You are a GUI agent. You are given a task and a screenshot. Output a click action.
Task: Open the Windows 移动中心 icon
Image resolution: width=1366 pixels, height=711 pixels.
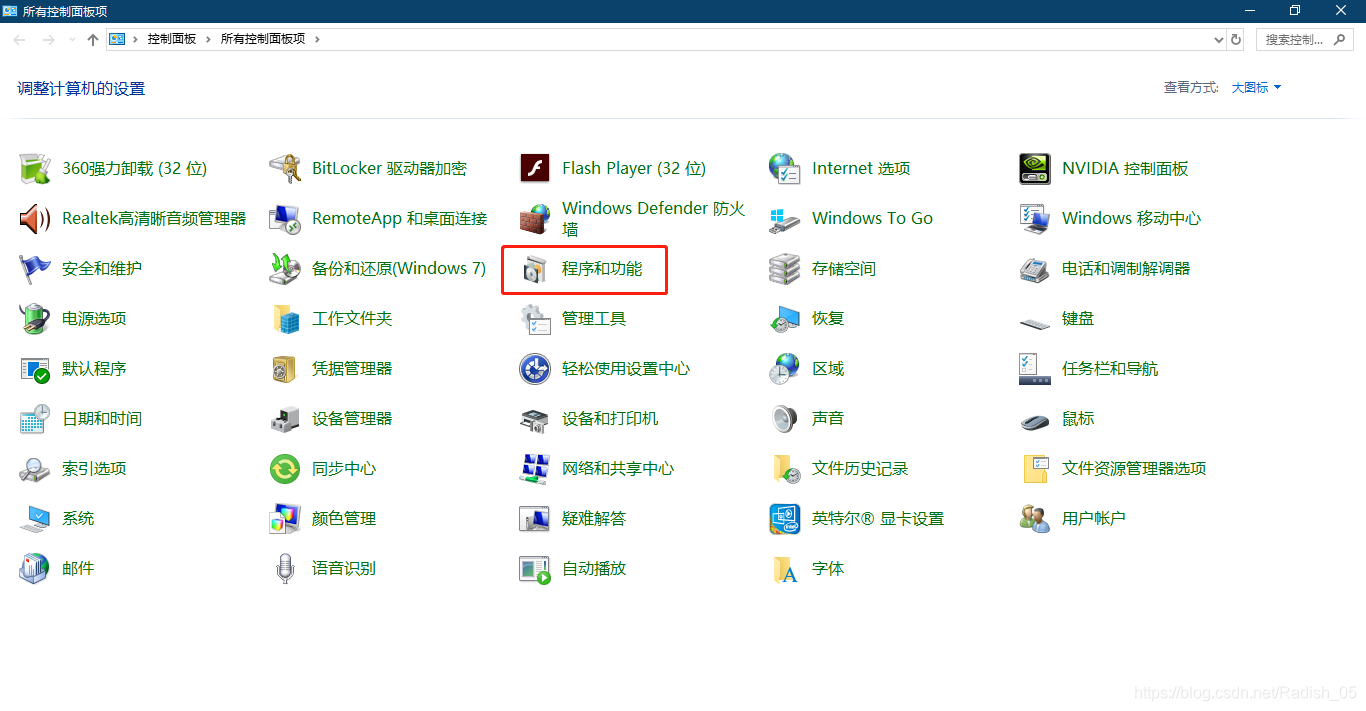click(x=1035, y=219)
